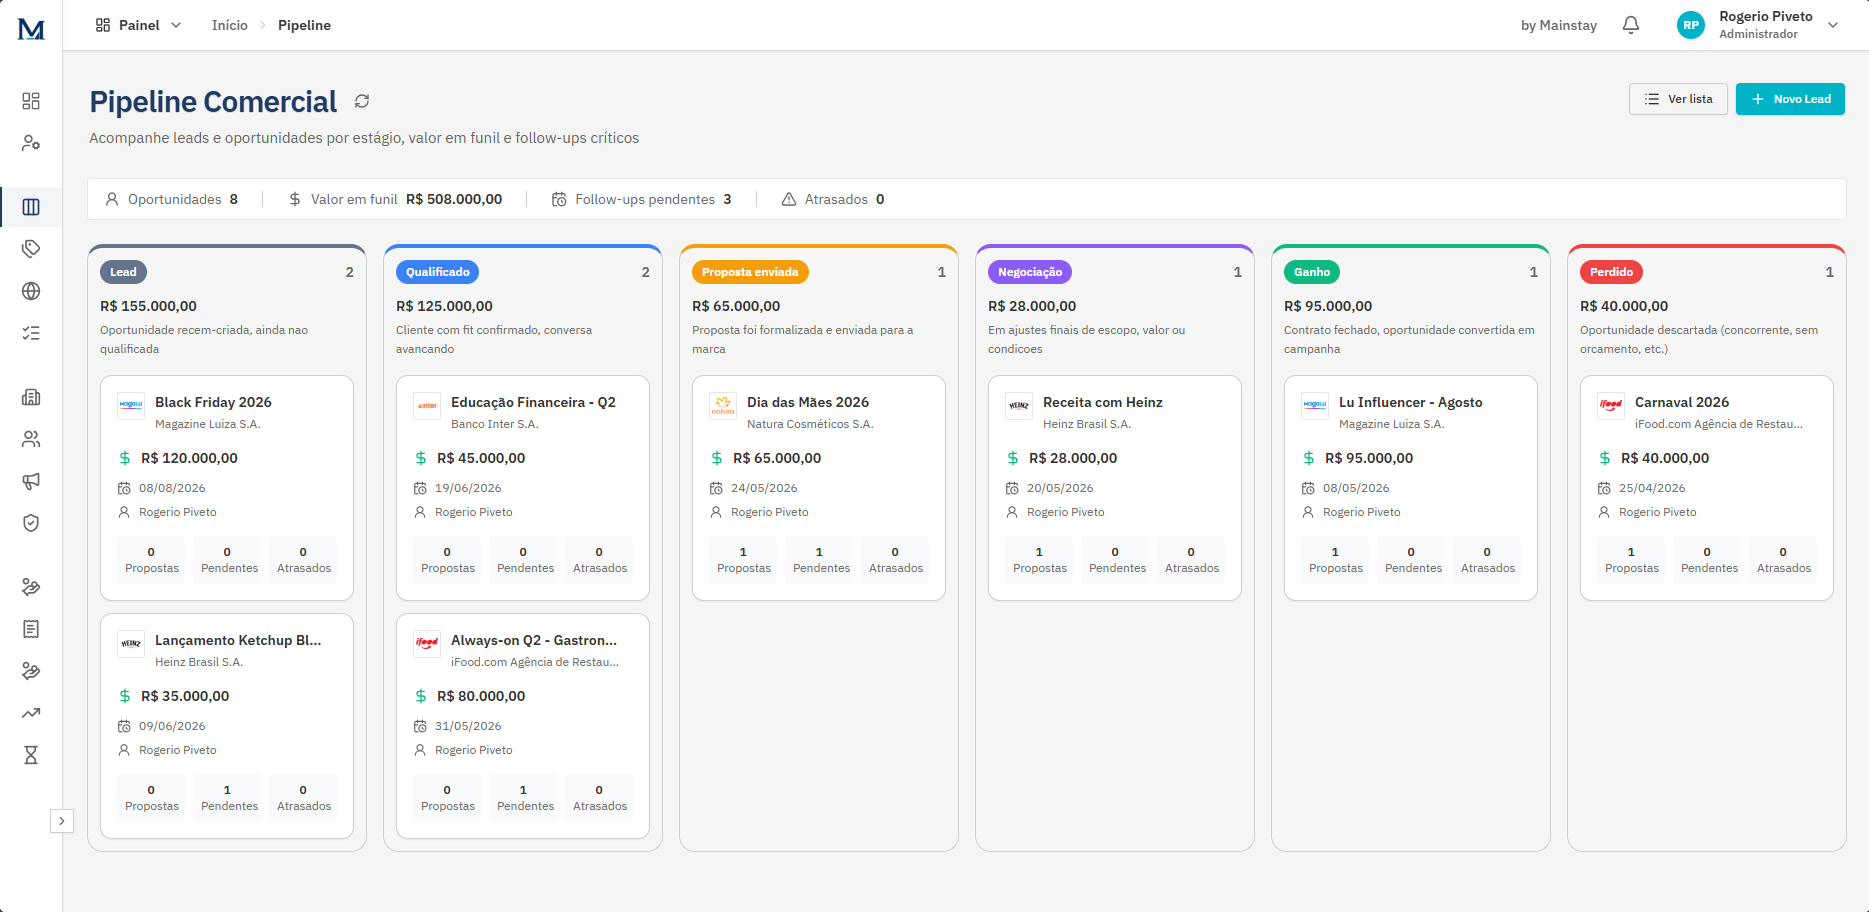Click the Valor em funil R$ 508.000,00 stat
1869x912 pixels.
[x=395, y=199]
